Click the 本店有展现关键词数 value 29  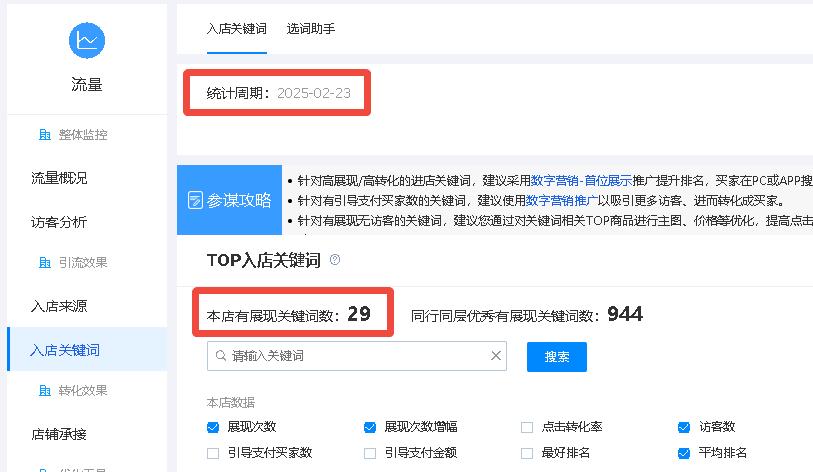coord(359,314)
